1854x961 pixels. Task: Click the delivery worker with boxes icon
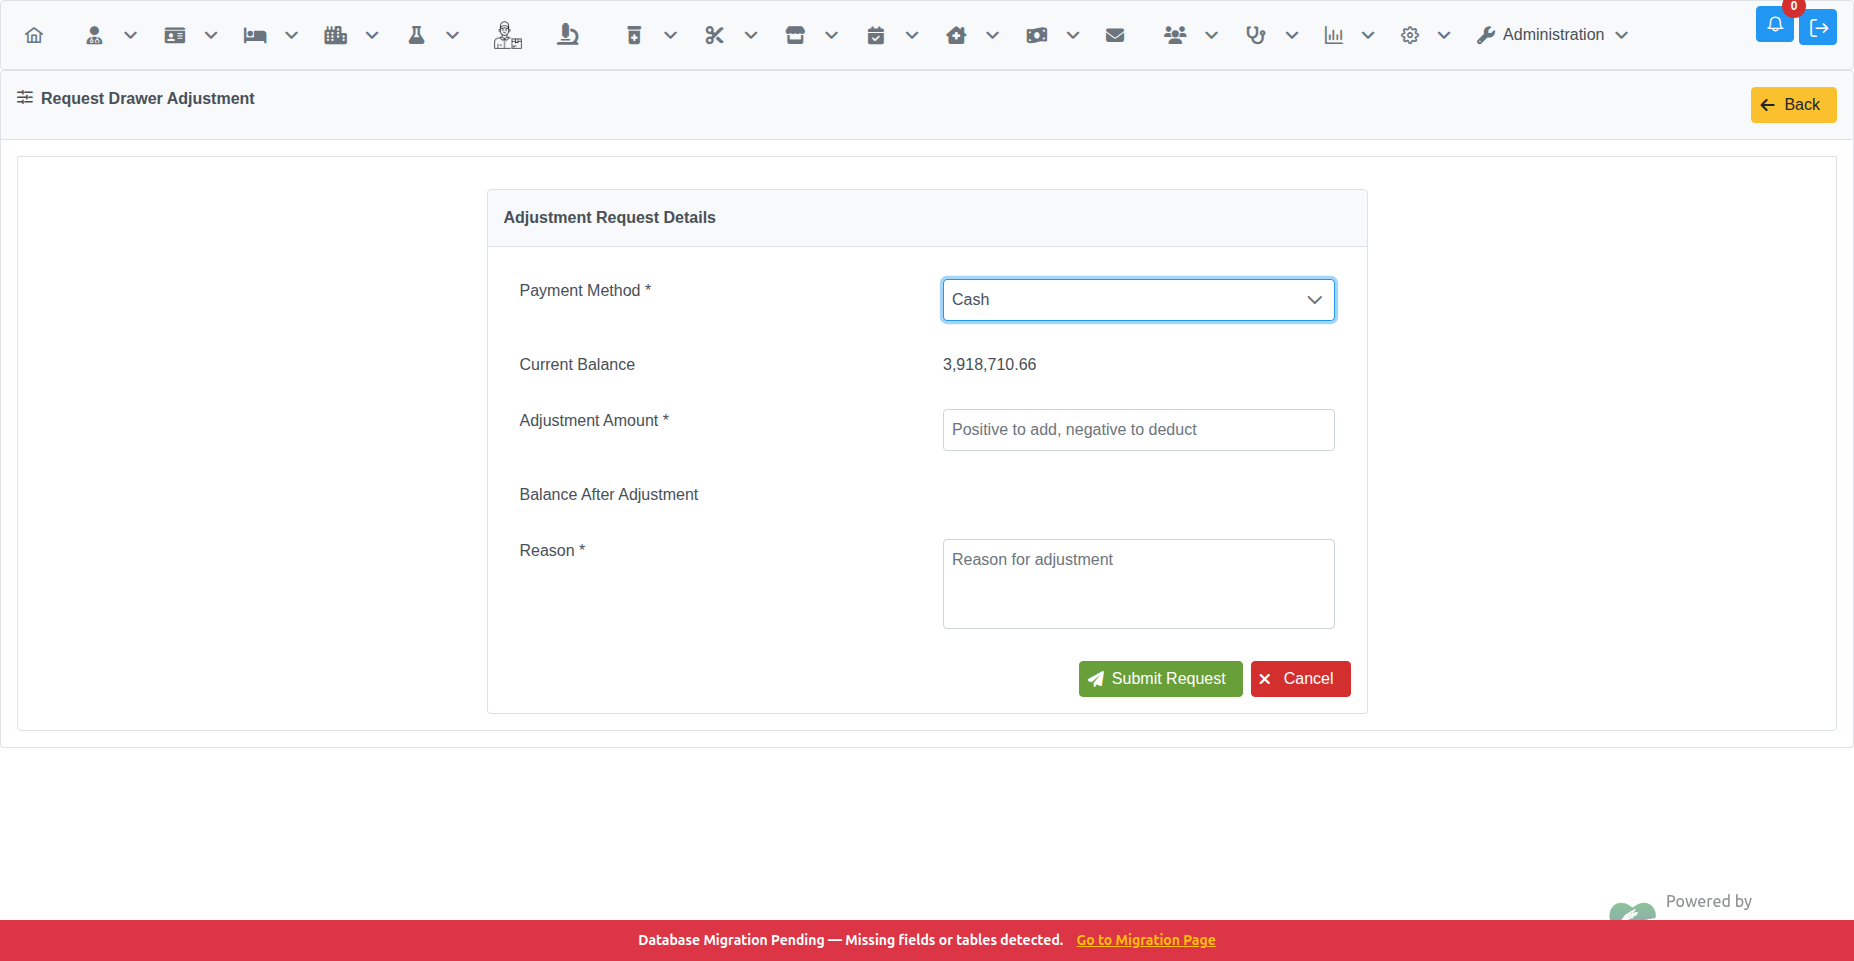click(x=508, y=35)
